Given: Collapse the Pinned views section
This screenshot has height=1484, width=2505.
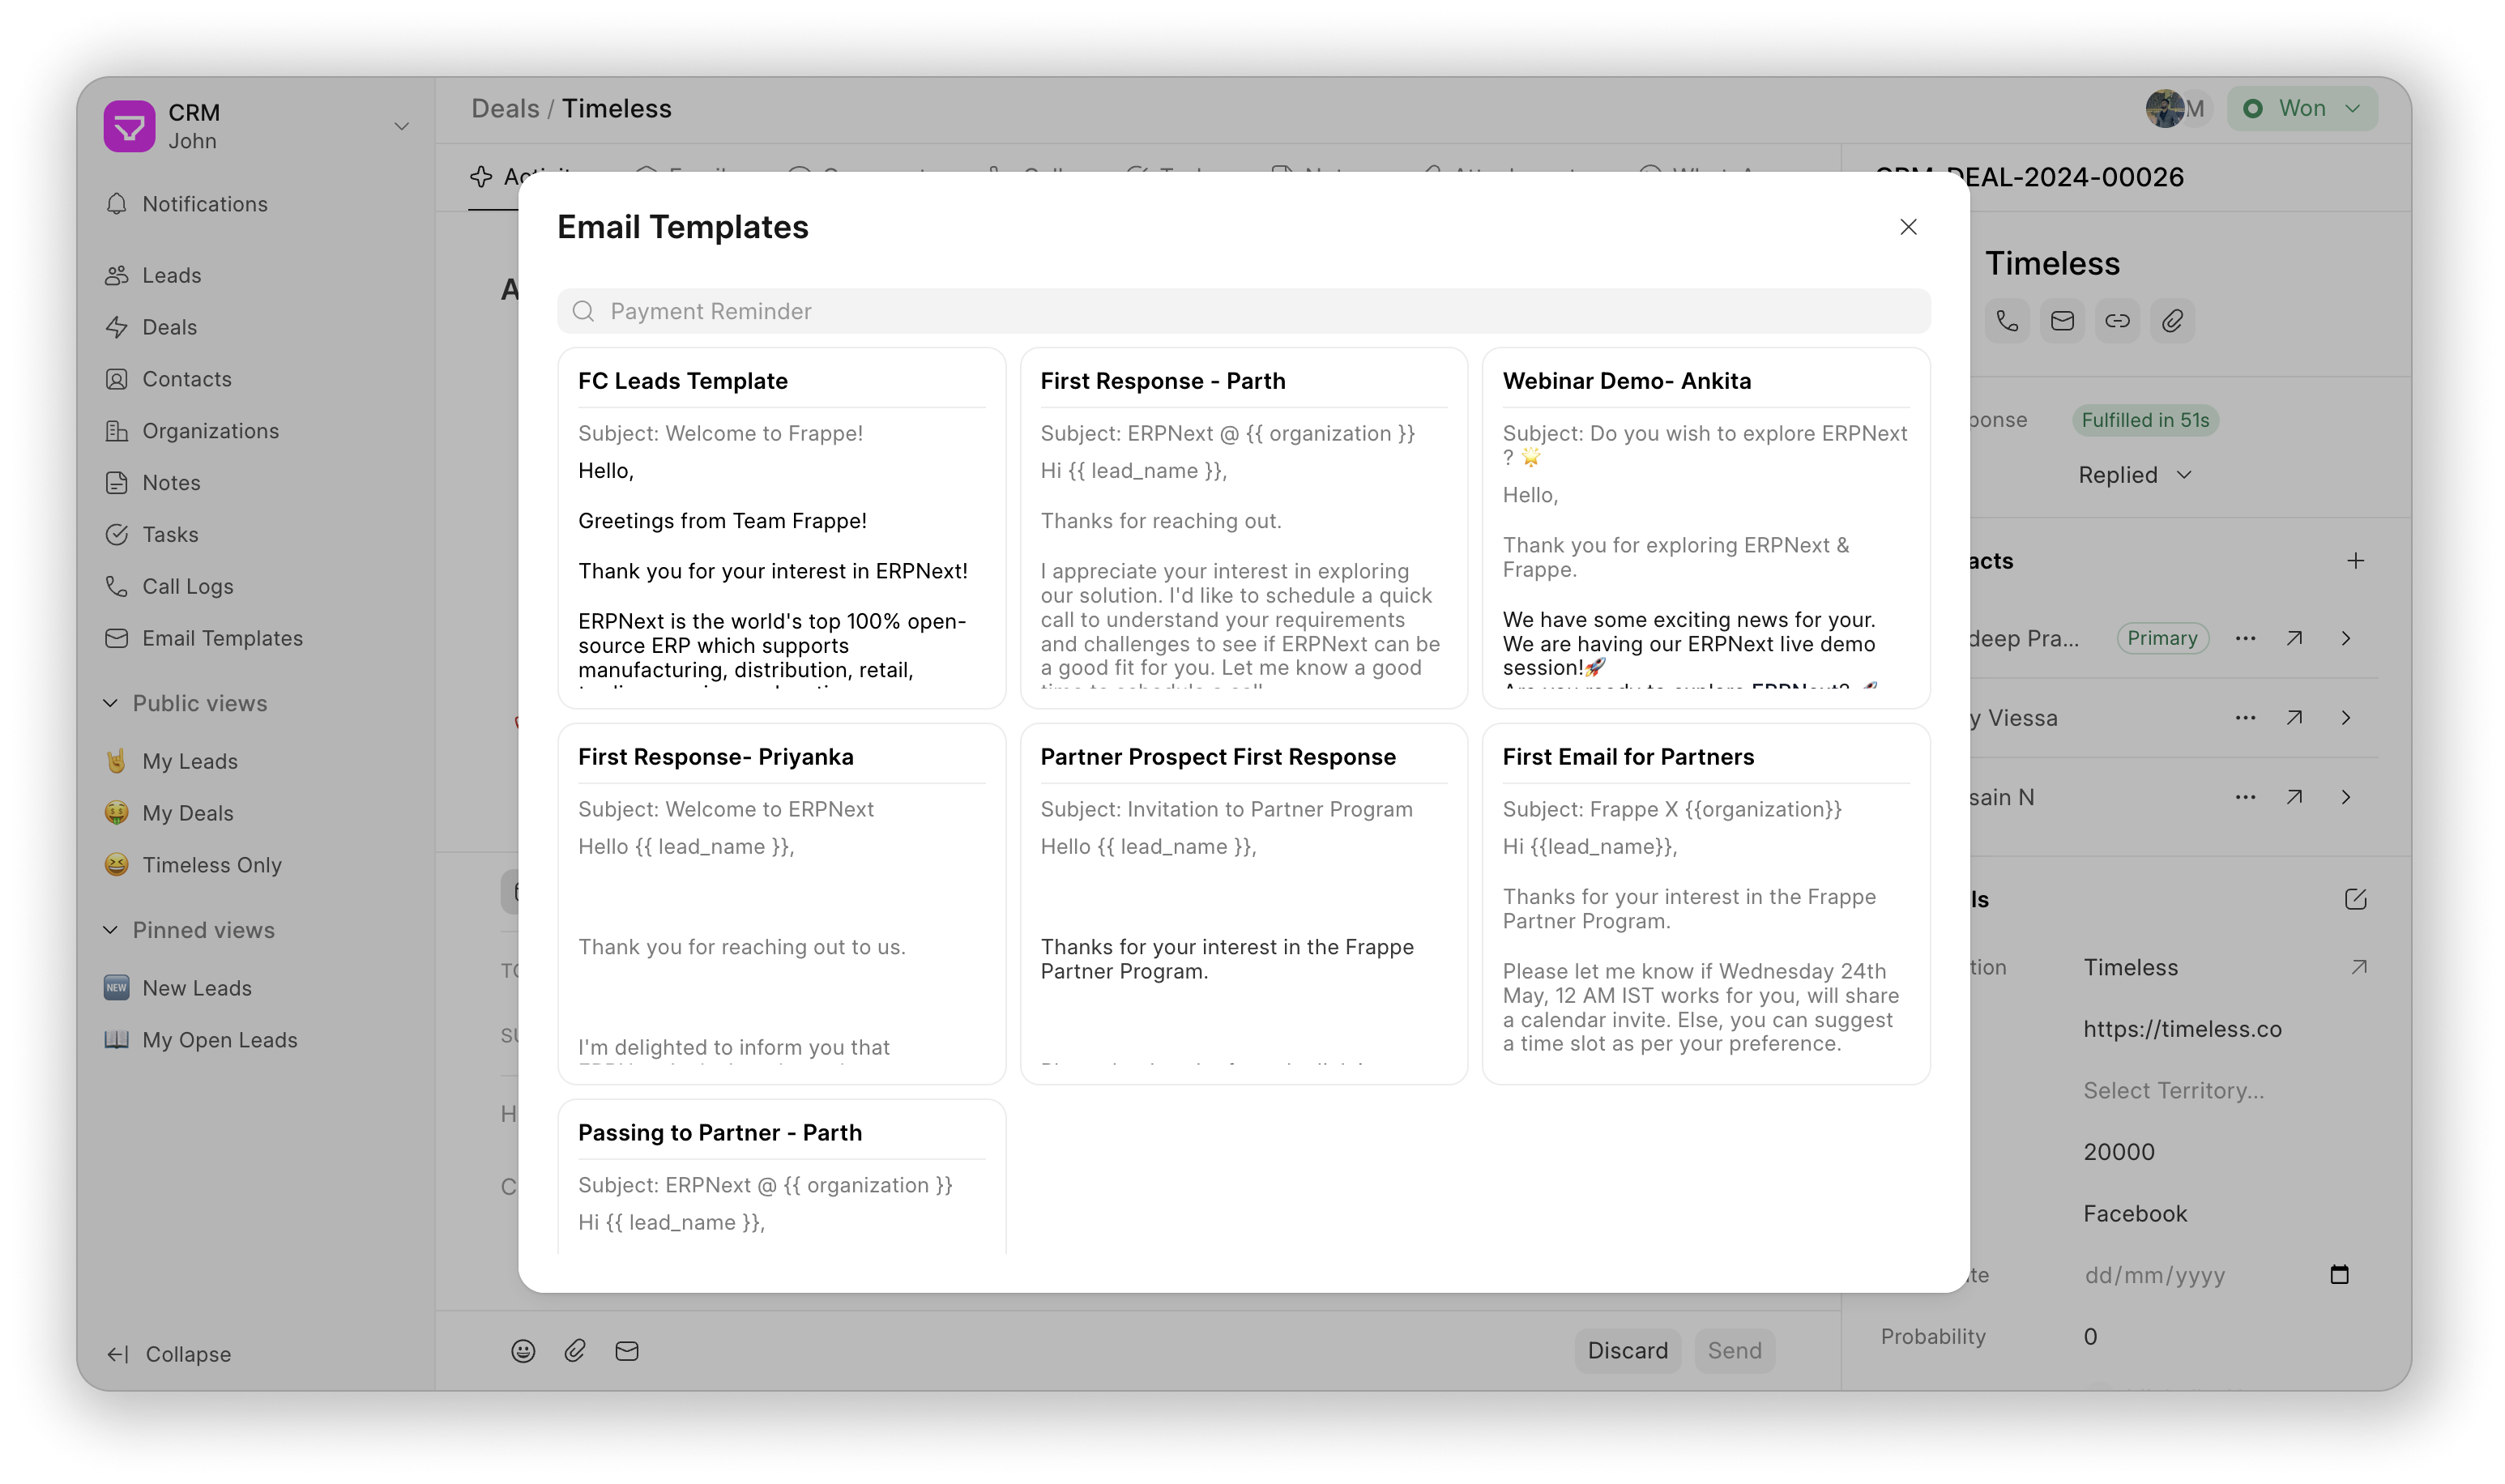Looking at the screenshot, I should pyautogui.click(x=112, y=930).
